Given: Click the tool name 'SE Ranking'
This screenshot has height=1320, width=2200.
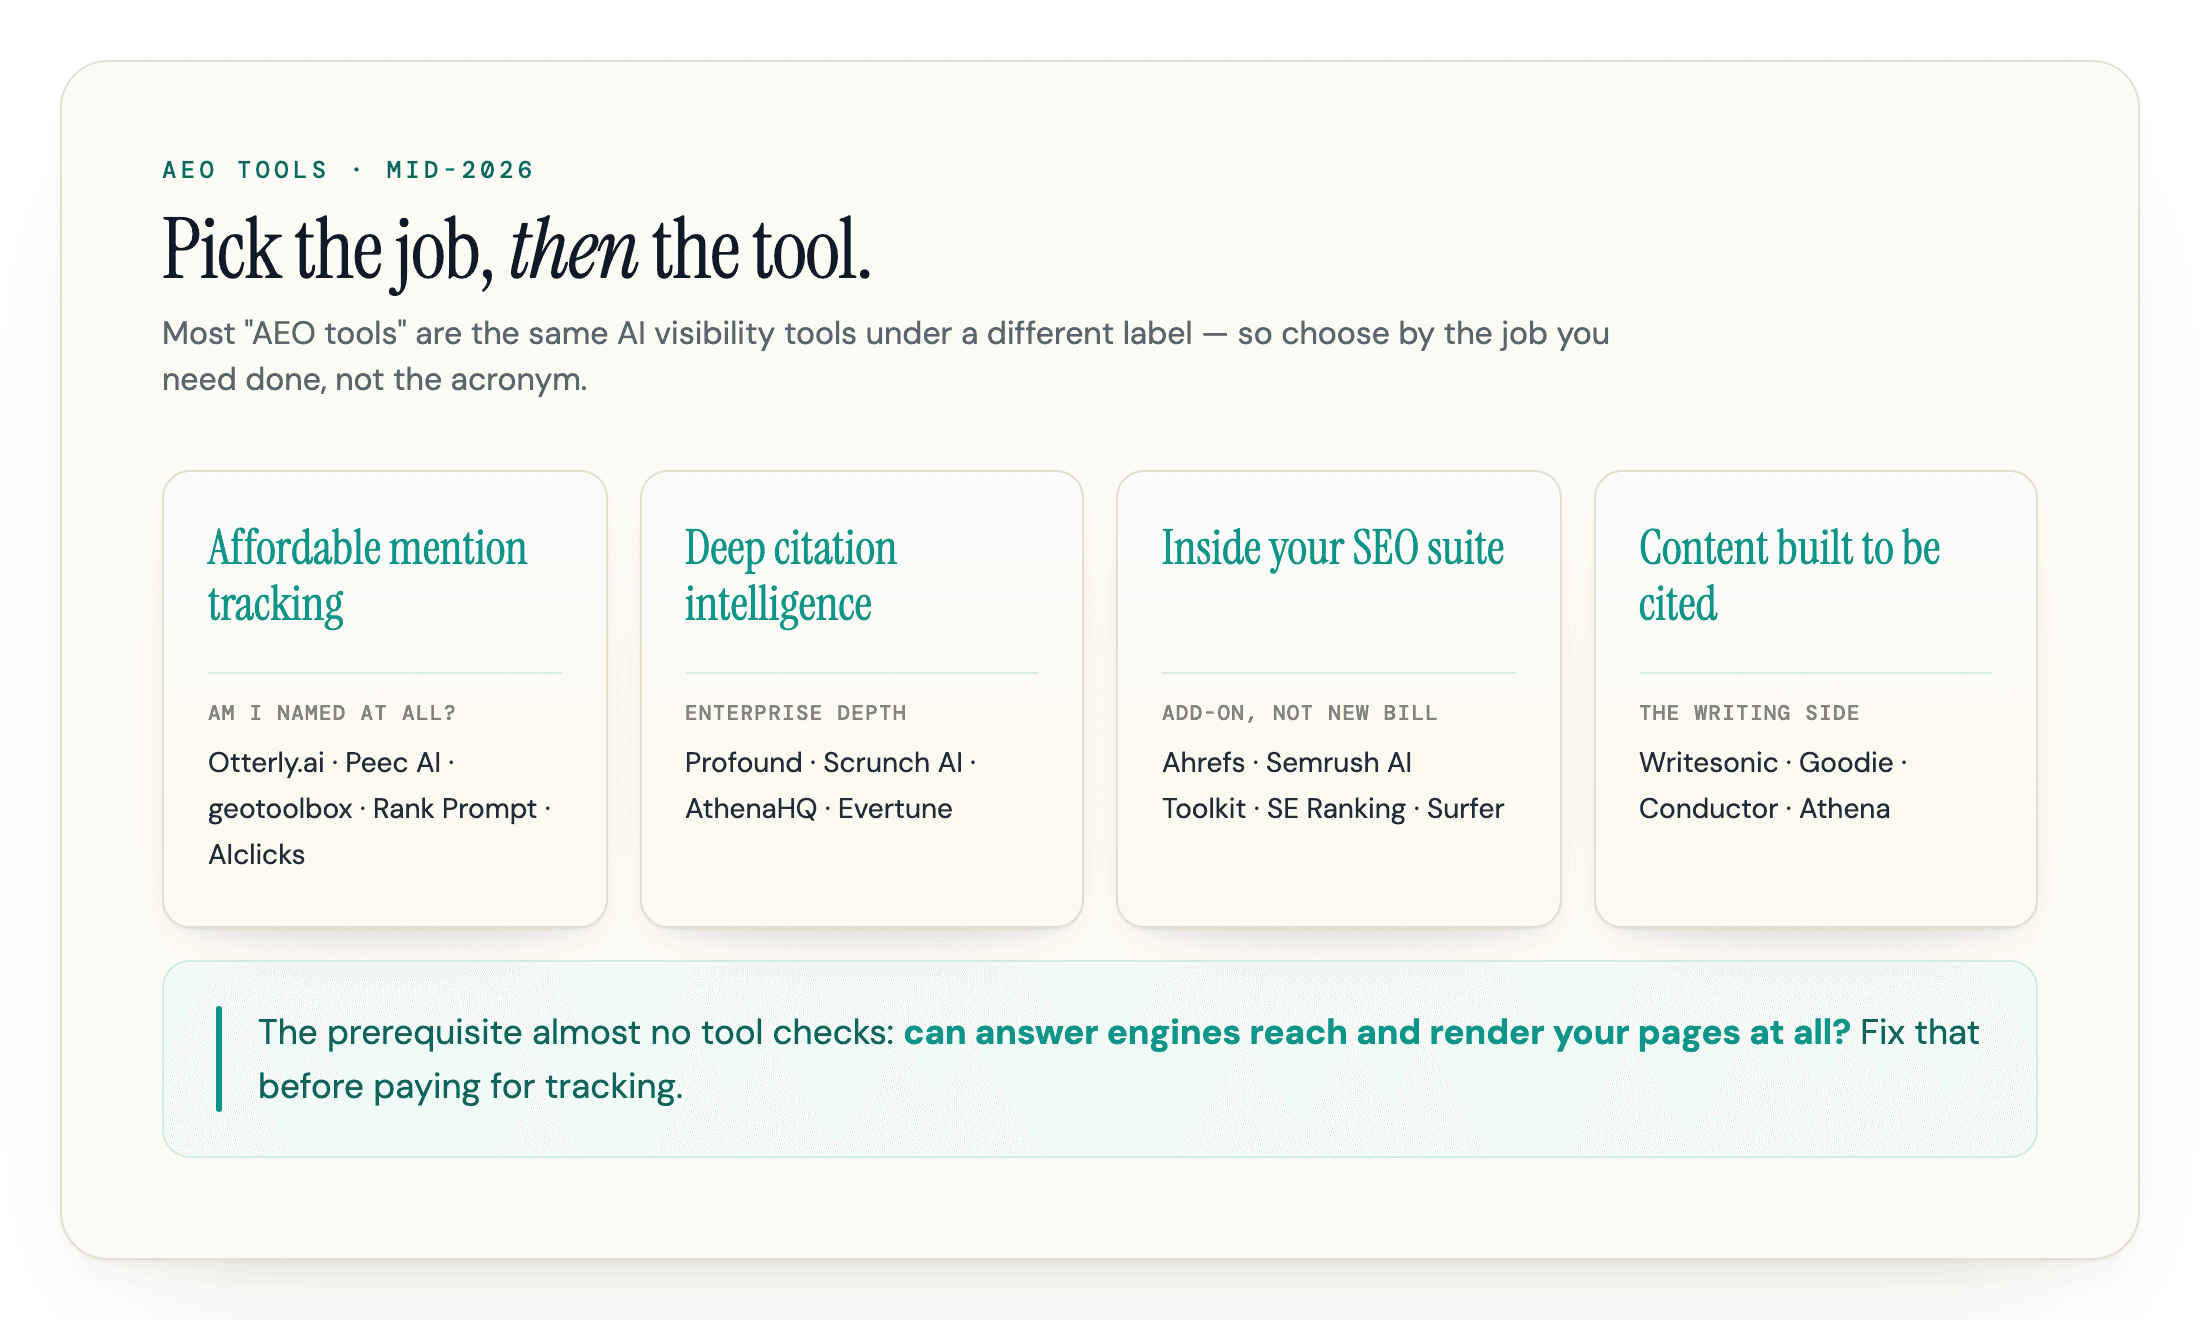Looking at the screenshot, I should 1336,809.
